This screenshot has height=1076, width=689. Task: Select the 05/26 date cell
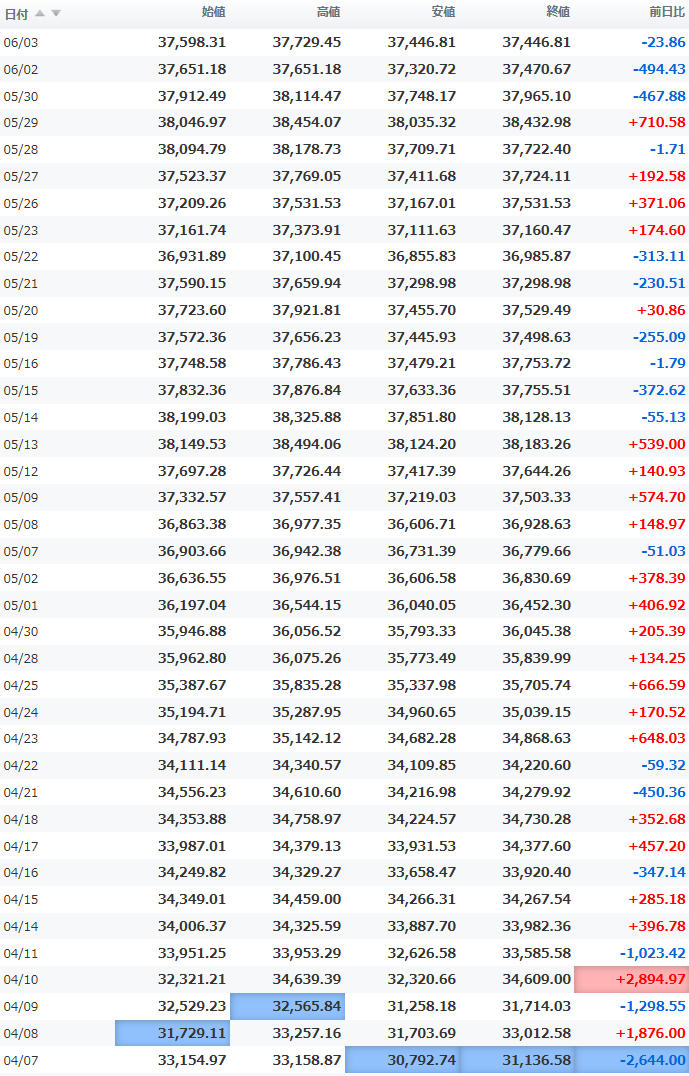coord(21,204)
